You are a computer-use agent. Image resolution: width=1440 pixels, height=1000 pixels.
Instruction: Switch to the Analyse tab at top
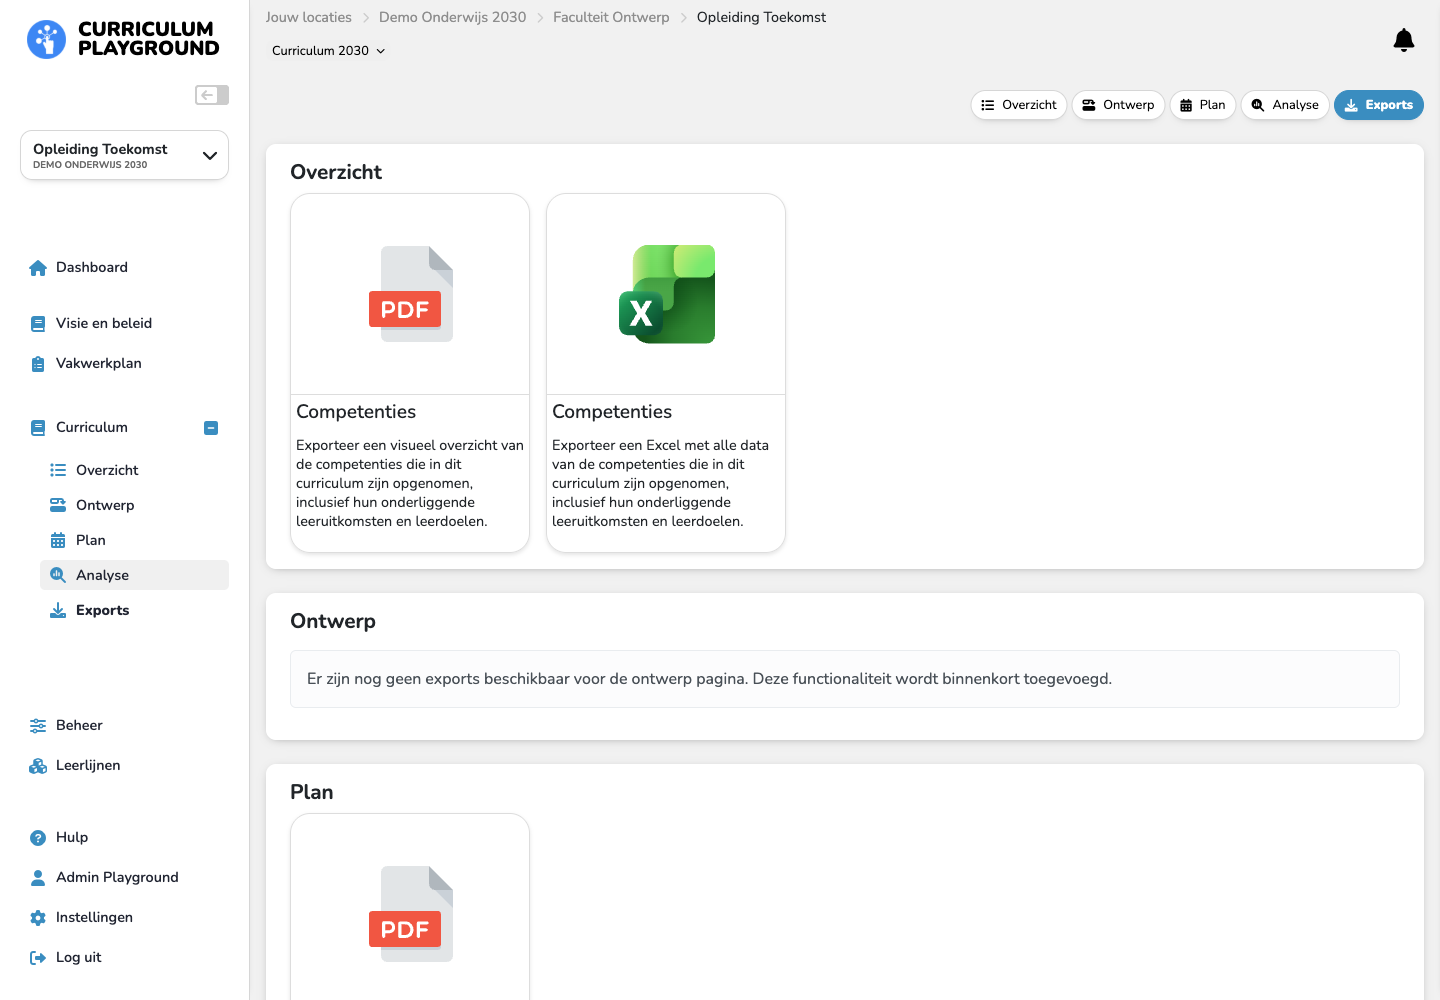pos(1285,105)
